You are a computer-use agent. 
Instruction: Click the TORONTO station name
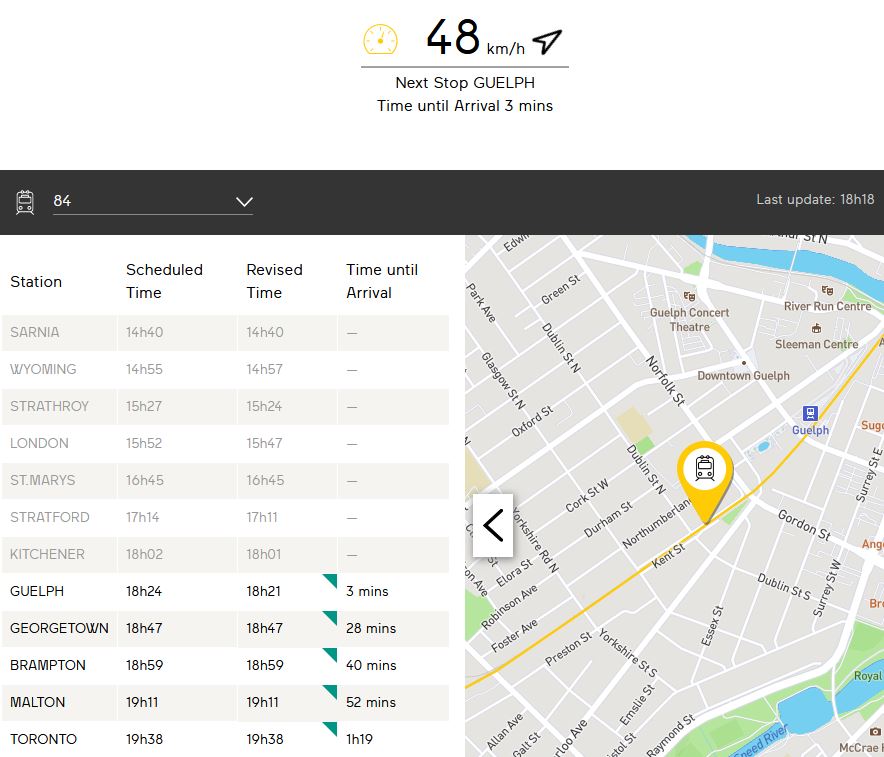point(43,739)
